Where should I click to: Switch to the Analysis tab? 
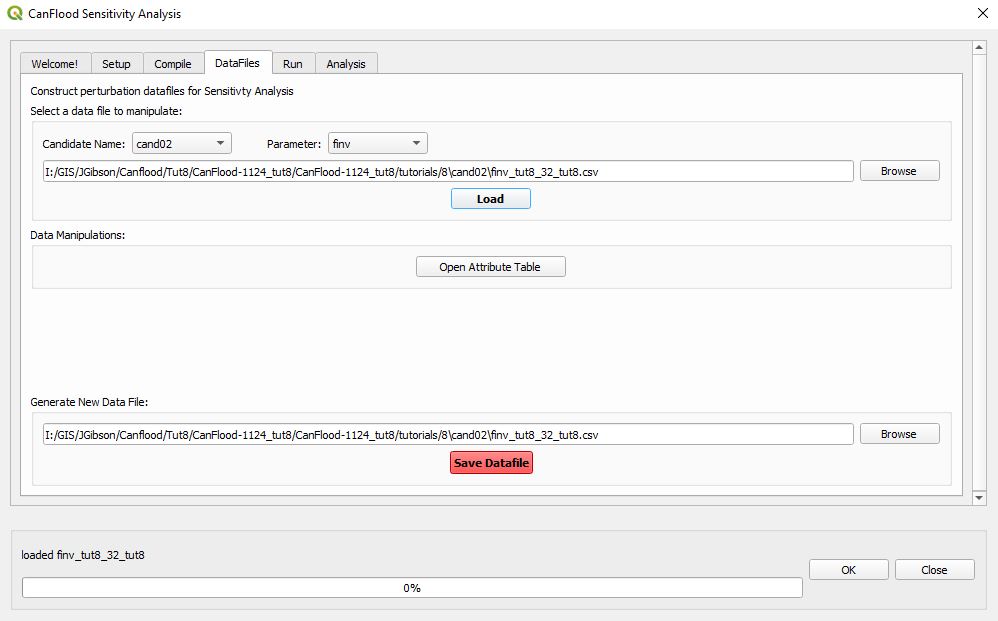point(346,64)
